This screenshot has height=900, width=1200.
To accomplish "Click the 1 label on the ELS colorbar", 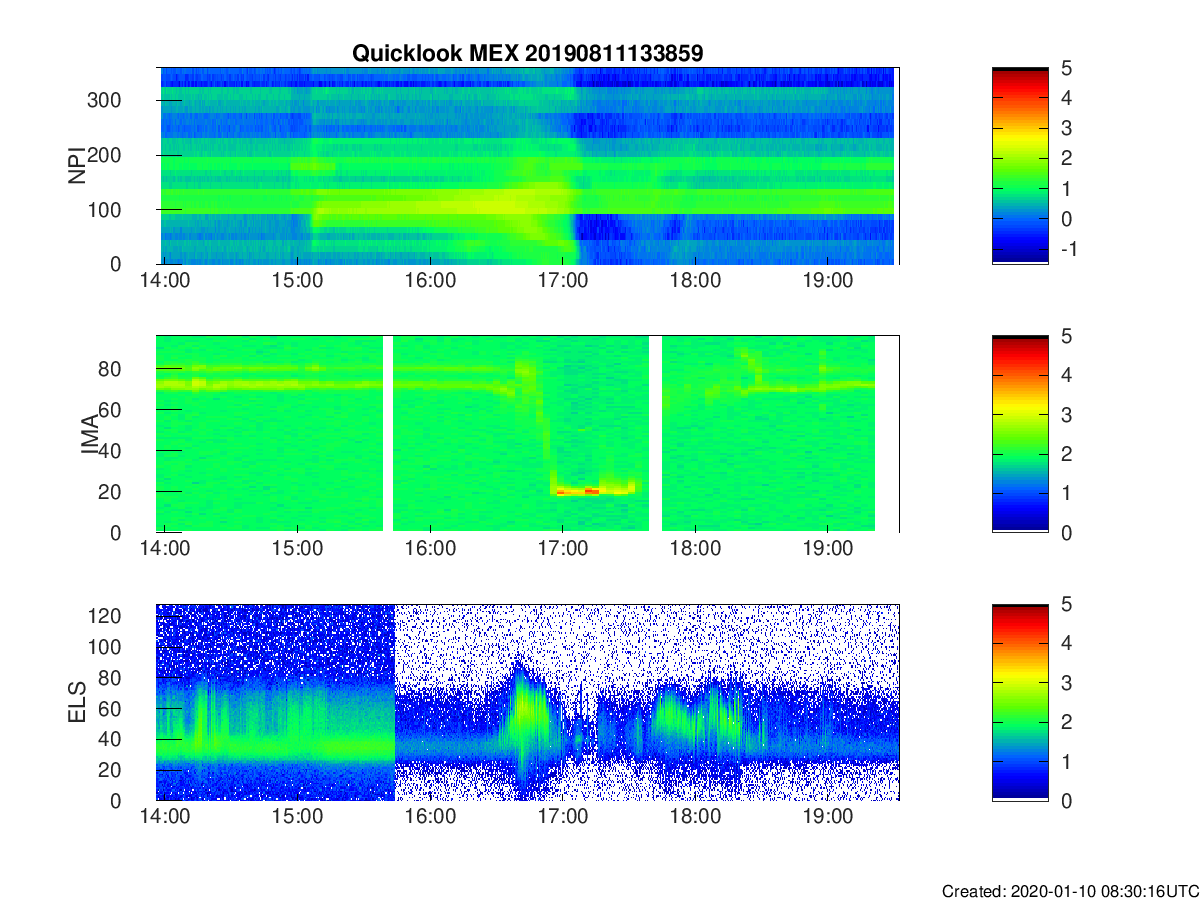I will (x=1067, y=762).
